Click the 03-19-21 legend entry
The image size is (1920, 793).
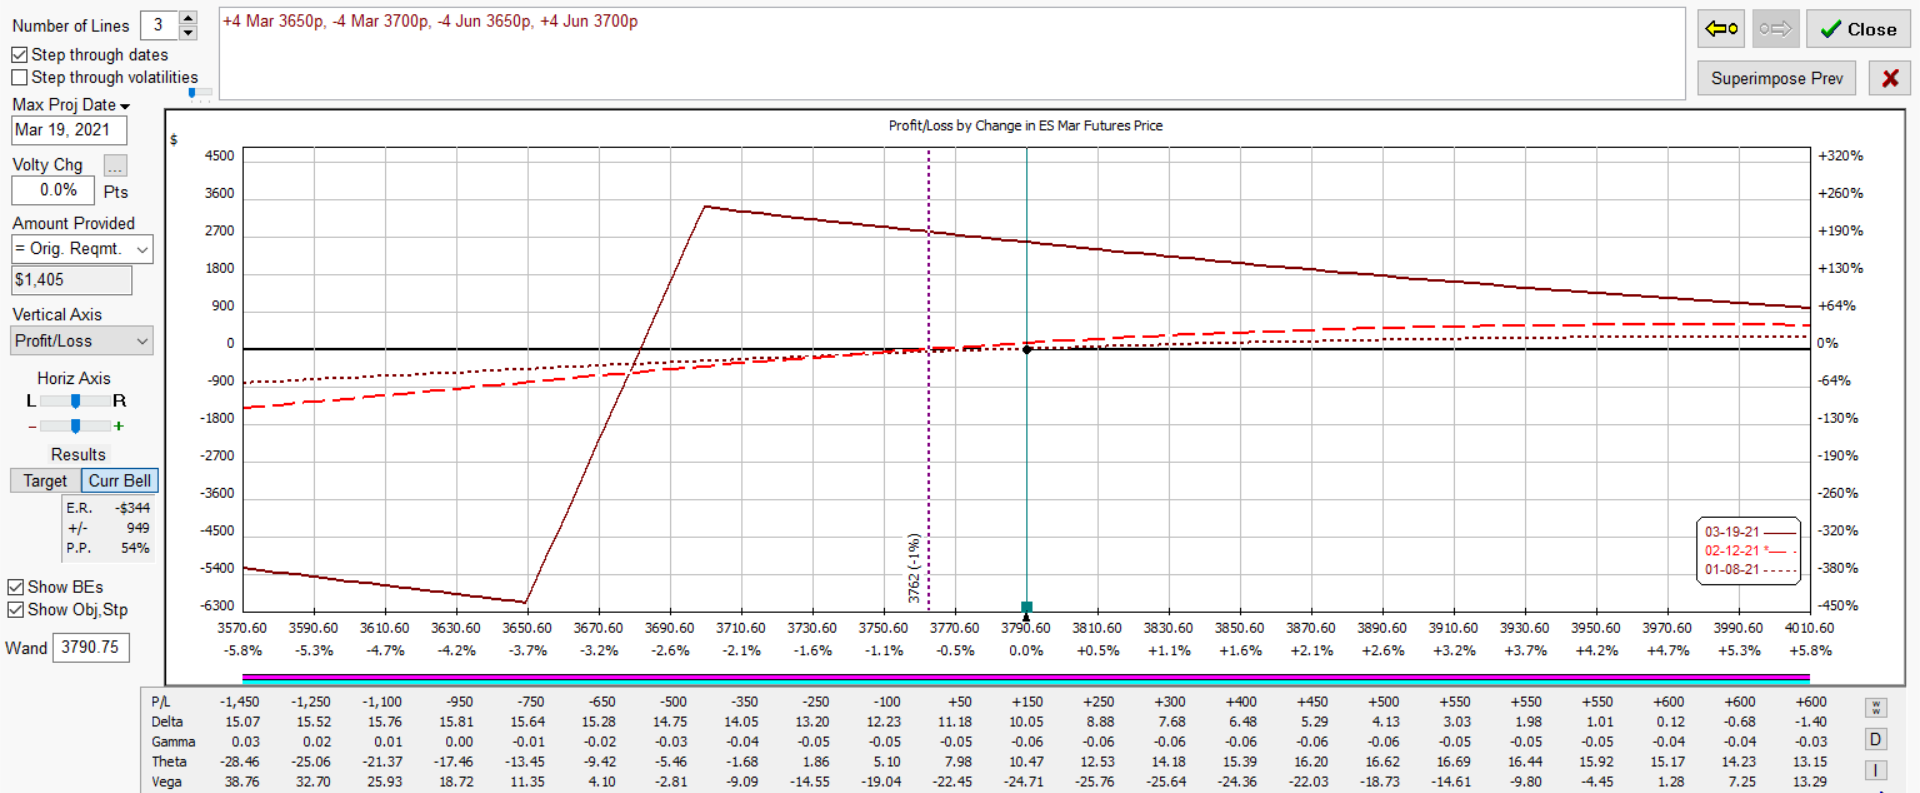[1749, 532]
